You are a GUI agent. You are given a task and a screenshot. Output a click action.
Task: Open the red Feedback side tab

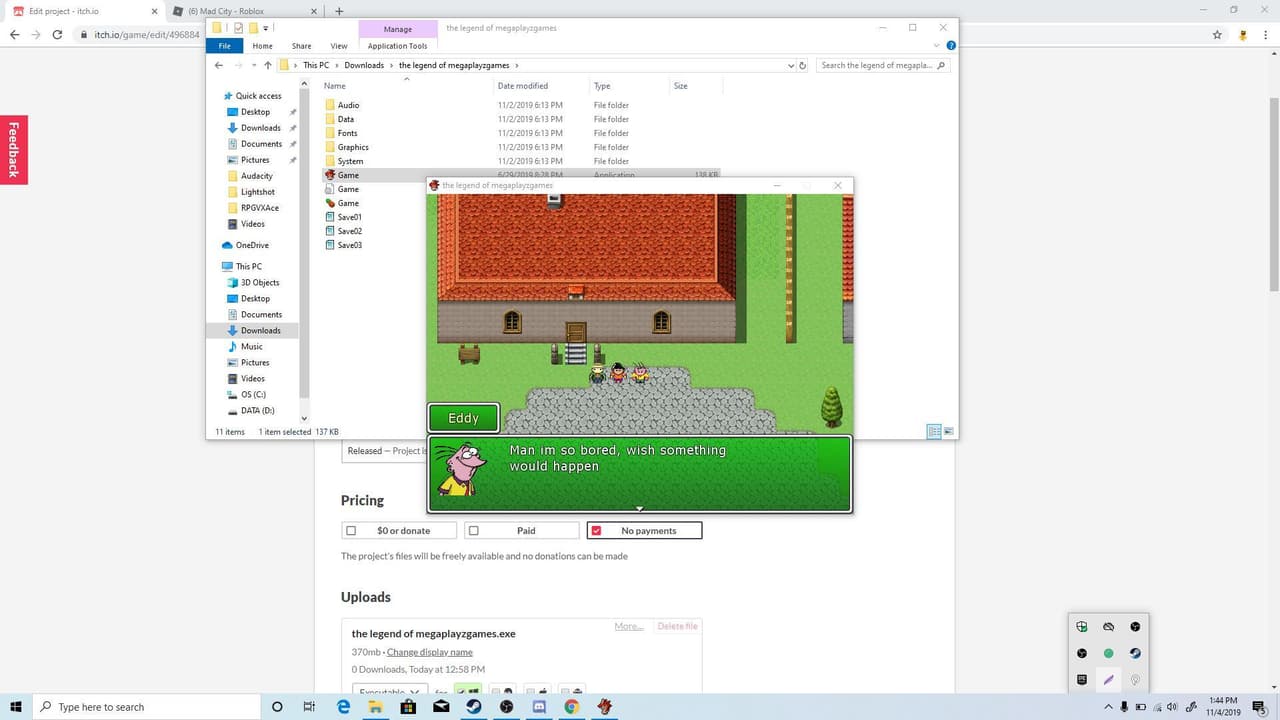click(14, 150)
